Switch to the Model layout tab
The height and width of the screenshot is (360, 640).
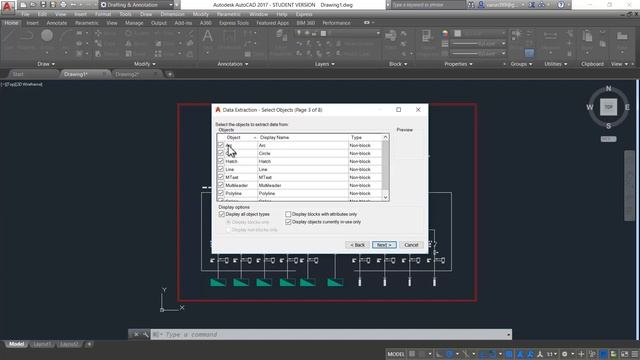tap(16, 344)
